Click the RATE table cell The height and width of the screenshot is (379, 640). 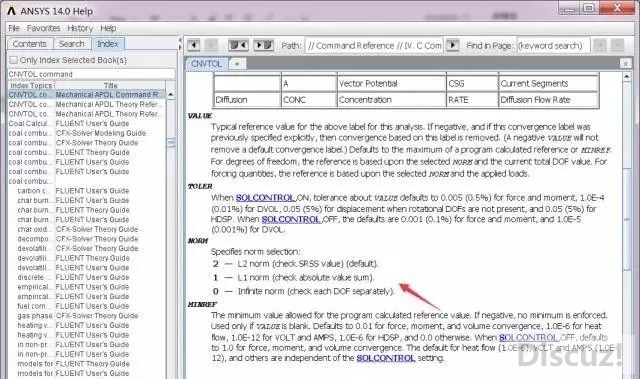coord(472,100)
